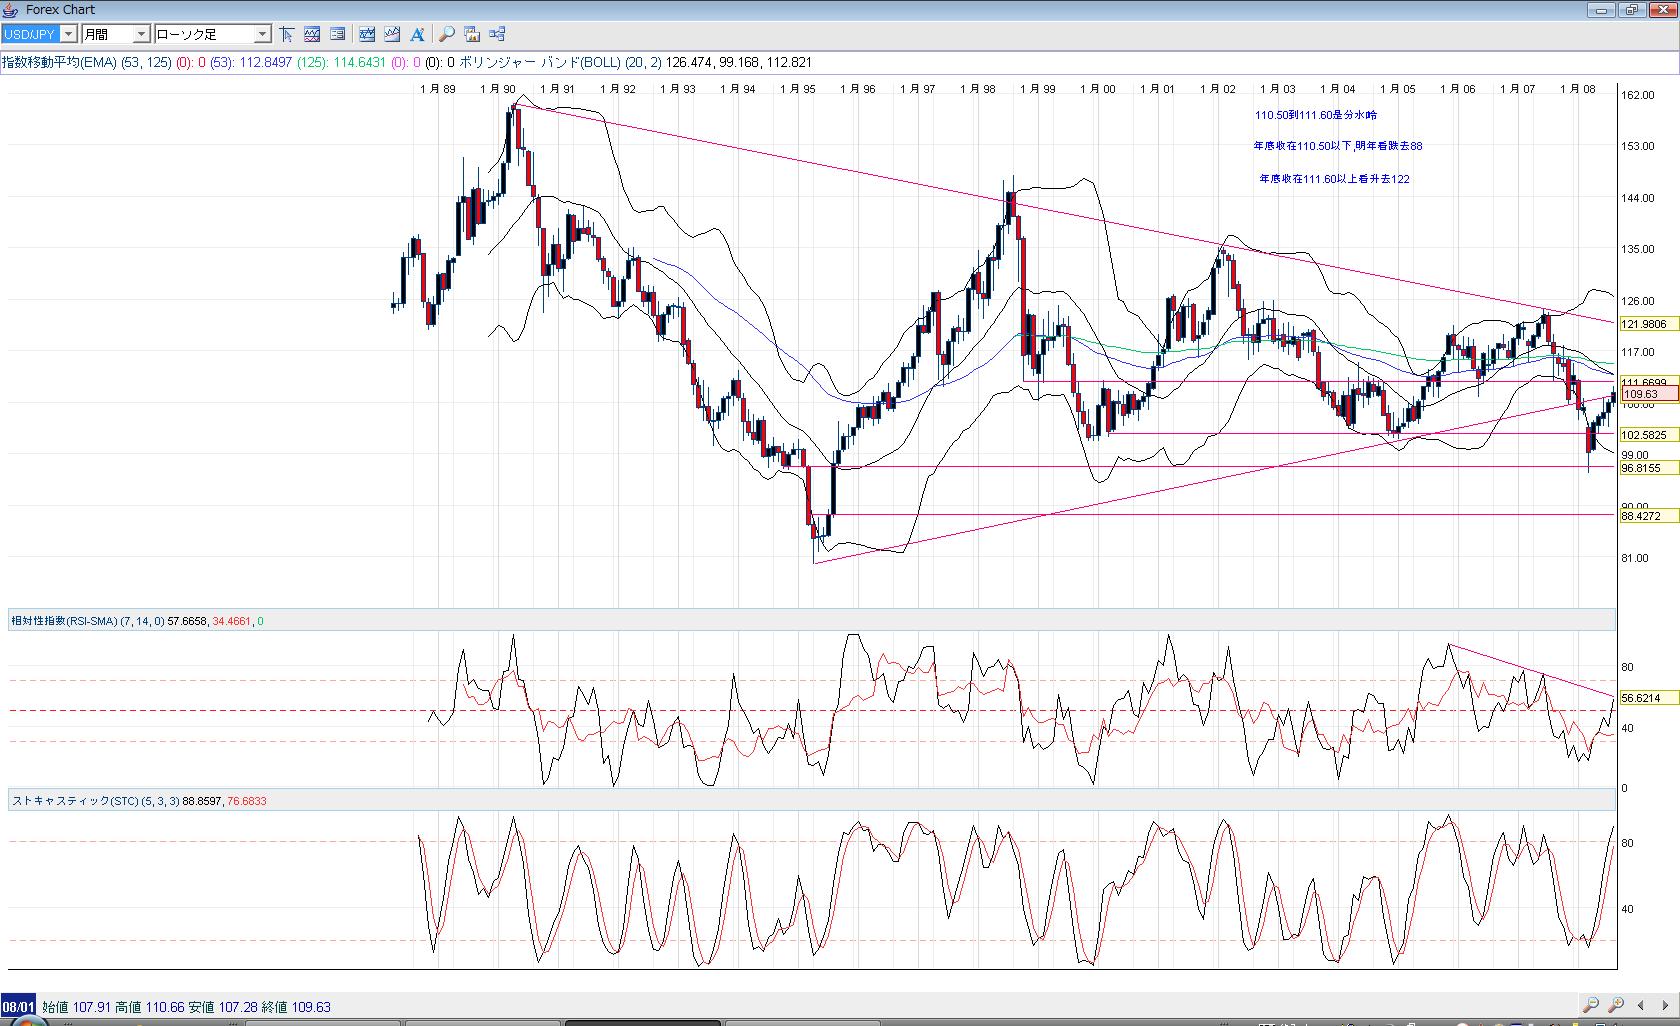Expand the 月間 timeframe dropdown
The height and width of the screenshot is (1026, 1680).
141,34
